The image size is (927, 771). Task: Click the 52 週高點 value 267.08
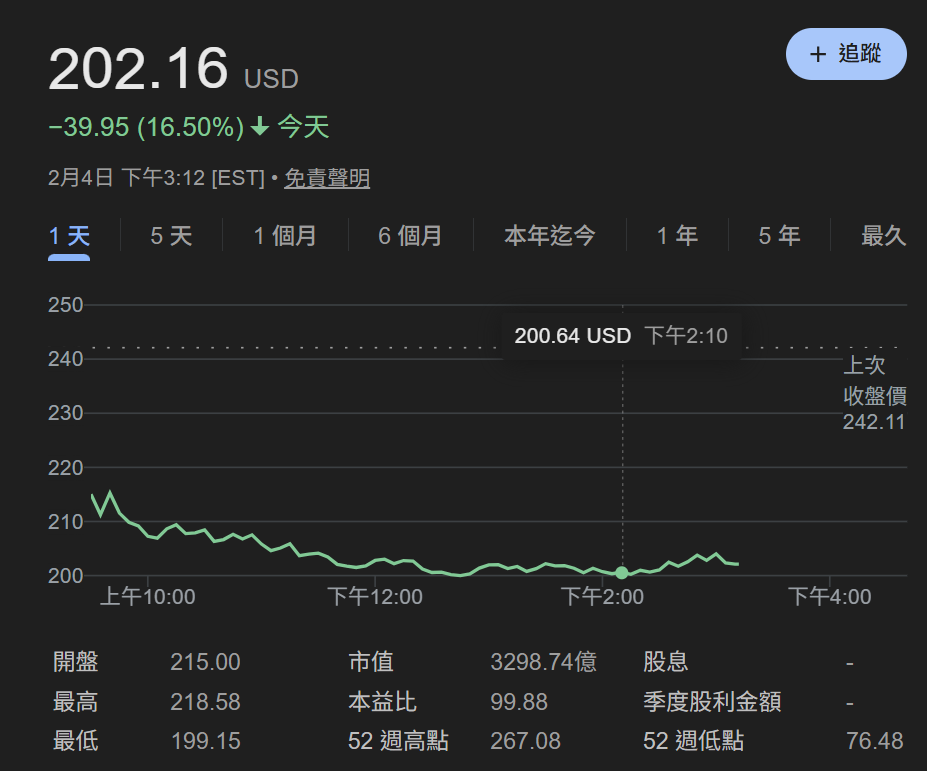tap(525, 741)
